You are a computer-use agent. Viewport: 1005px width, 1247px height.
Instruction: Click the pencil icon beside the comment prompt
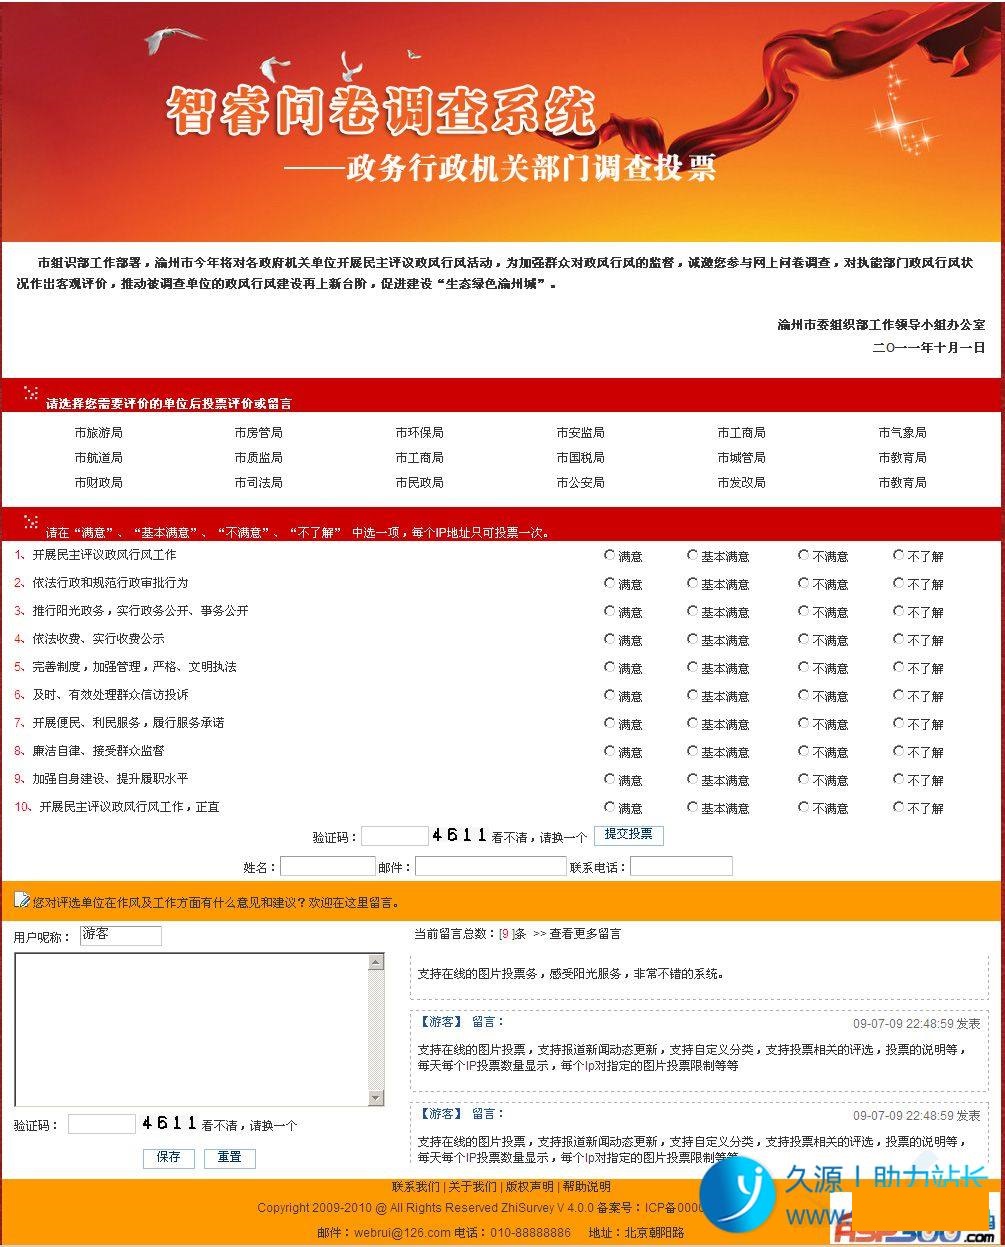coord(22,900)
